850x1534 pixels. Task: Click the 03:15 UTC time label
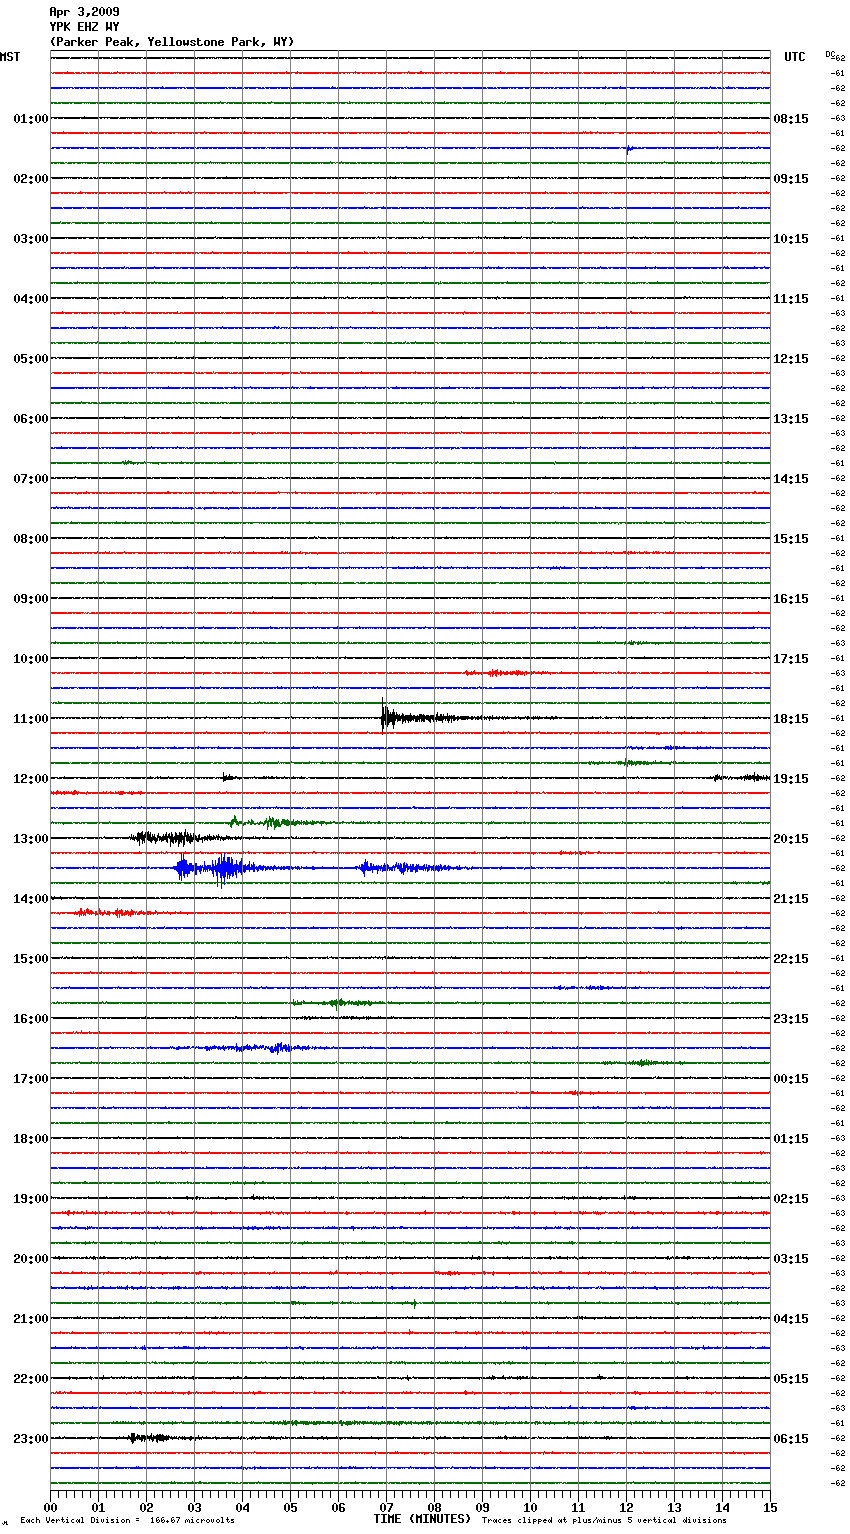(791, 1259)
